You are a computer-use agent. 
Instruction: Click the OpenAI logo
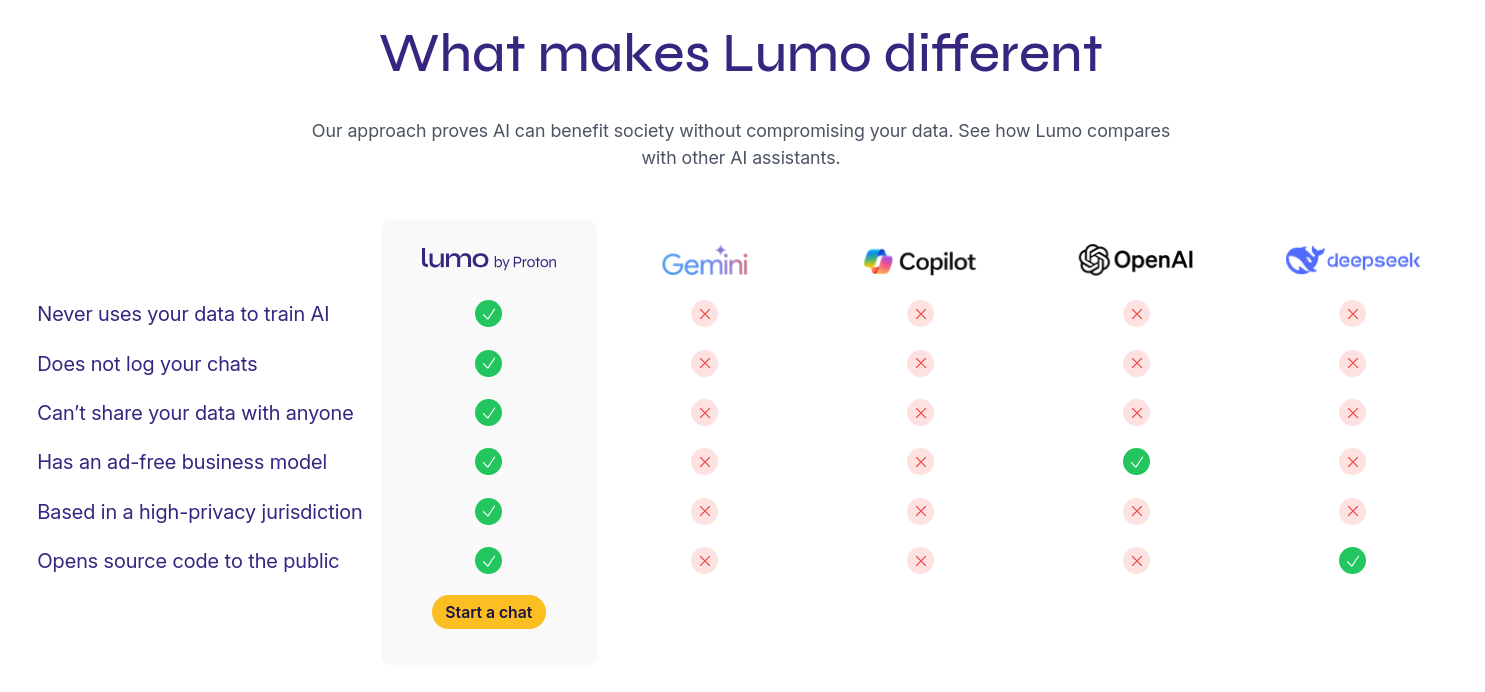click(x=1136, y=260)
